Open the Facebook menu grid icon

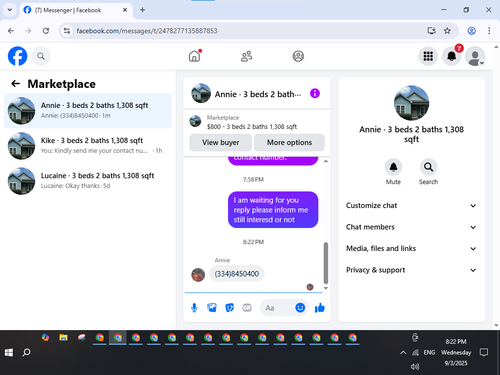[428, 56]
